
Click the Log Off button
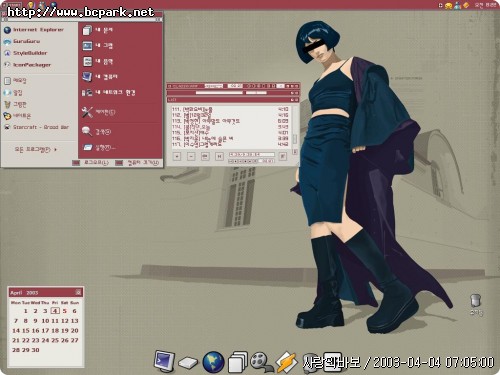coord(91,163)
